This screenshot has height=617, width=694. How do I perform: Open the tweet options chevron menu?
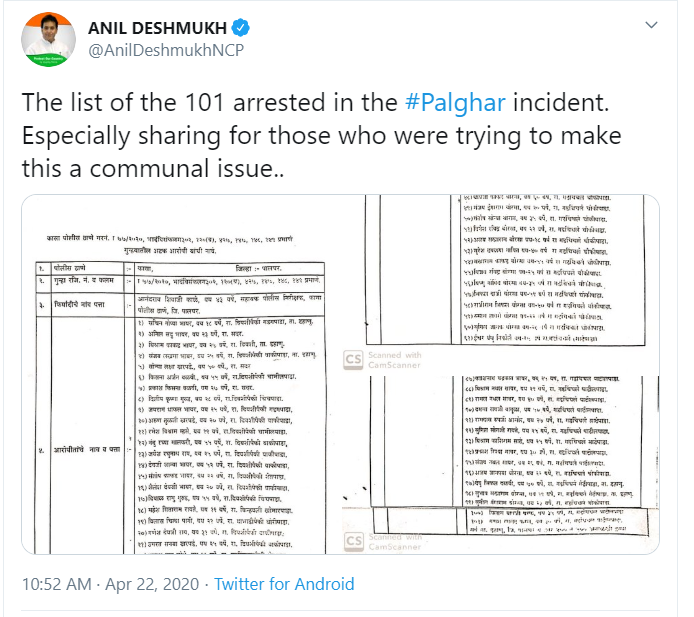coord(651,25)
